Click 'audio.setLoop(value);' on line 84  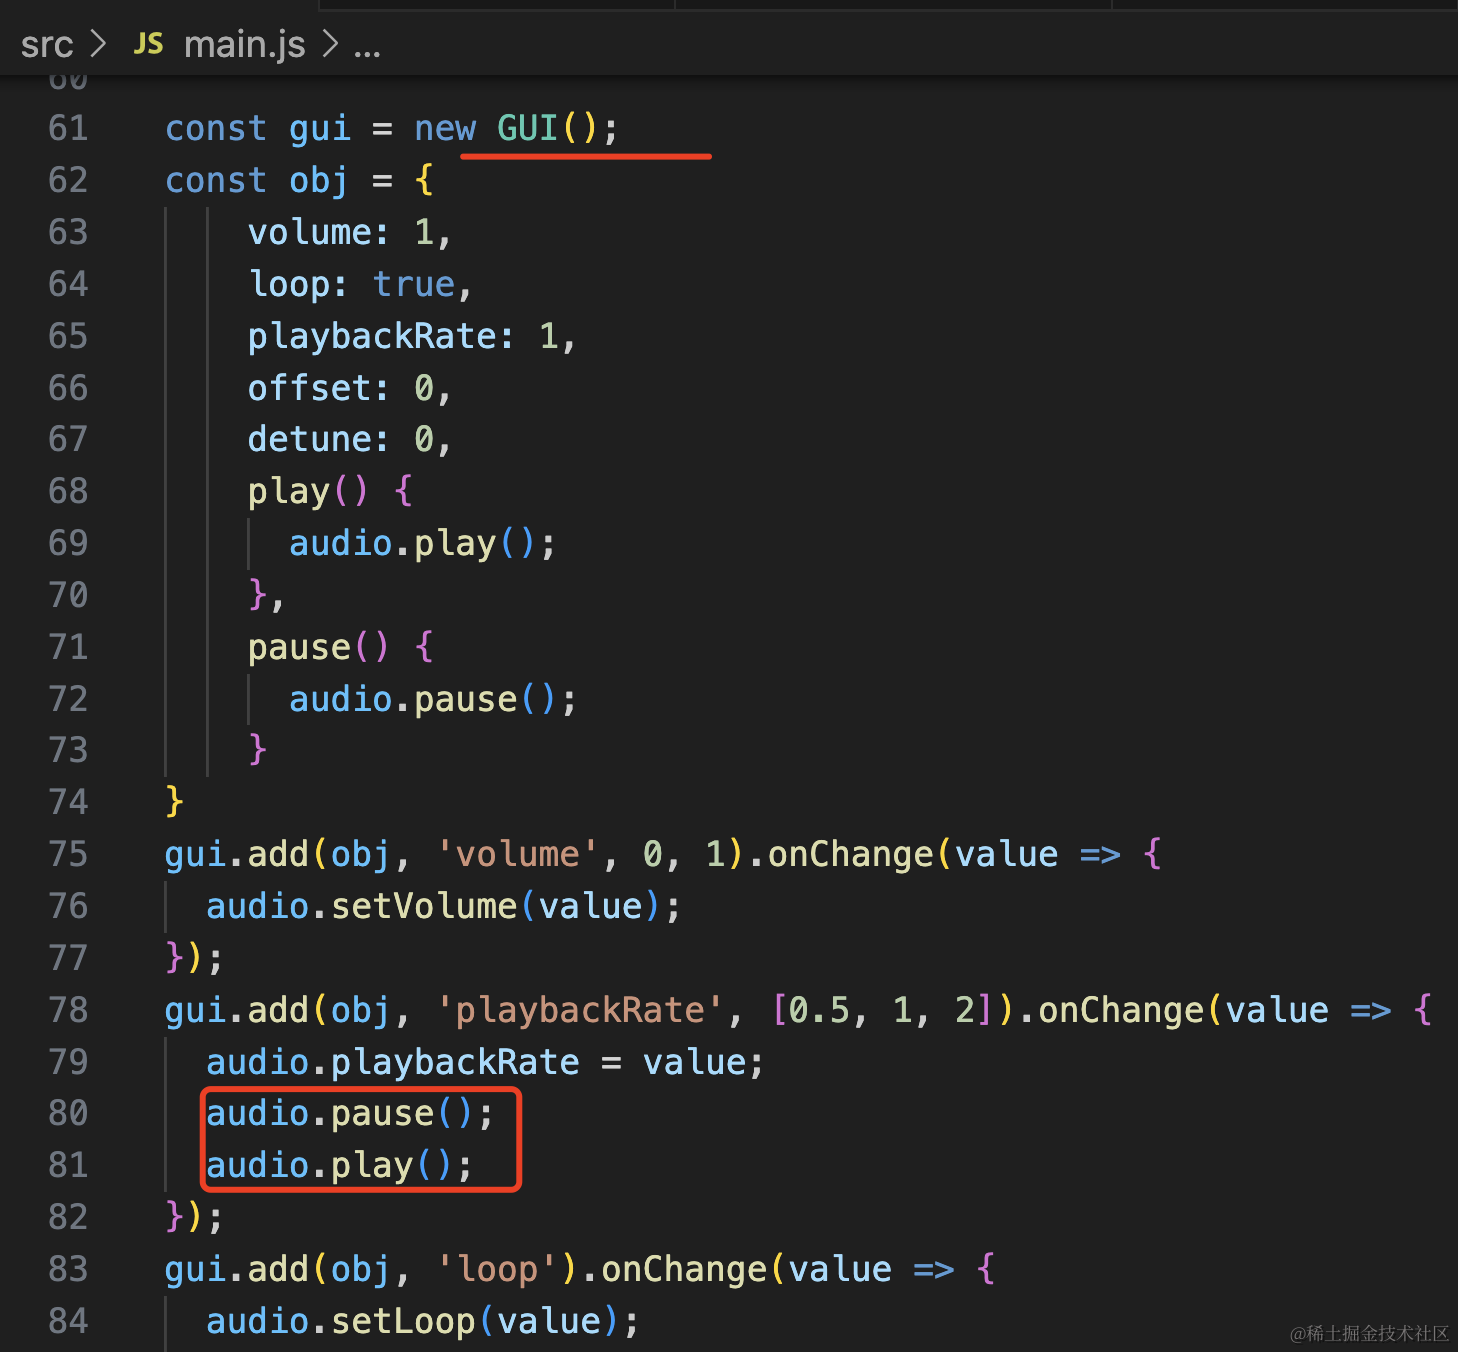coord(422,1321)
